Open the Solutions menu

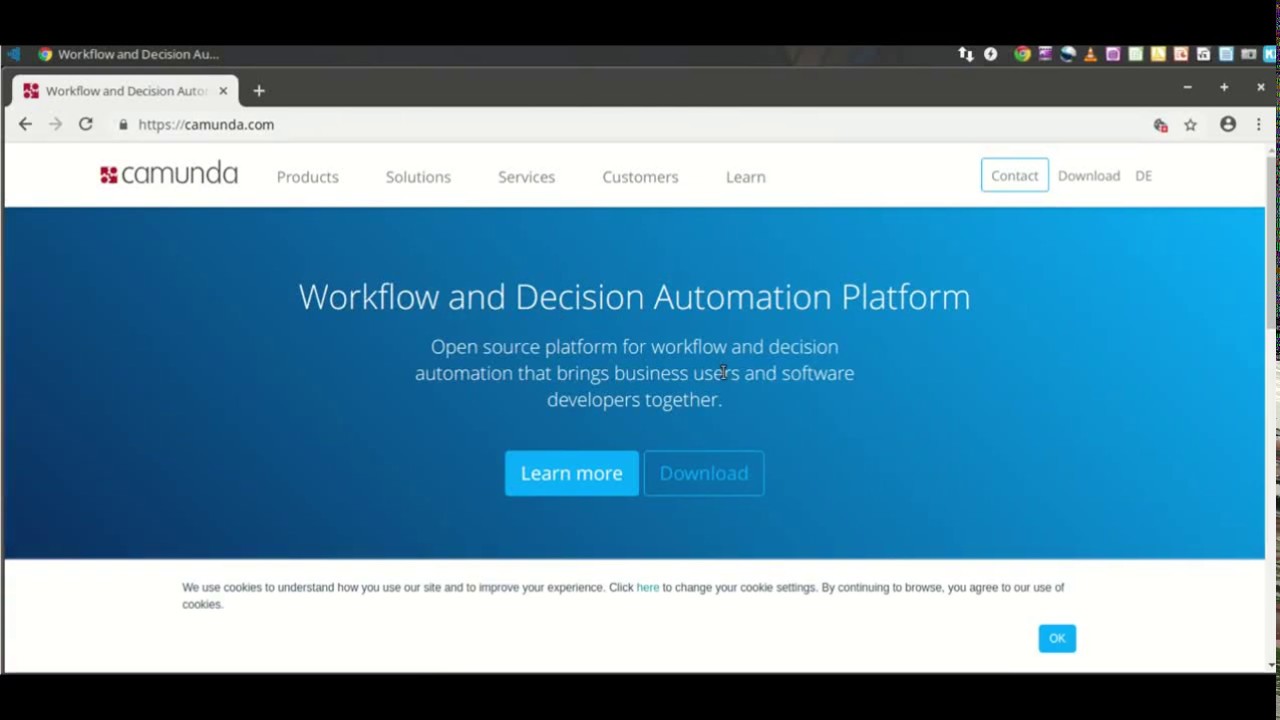(x=418, y=177)
